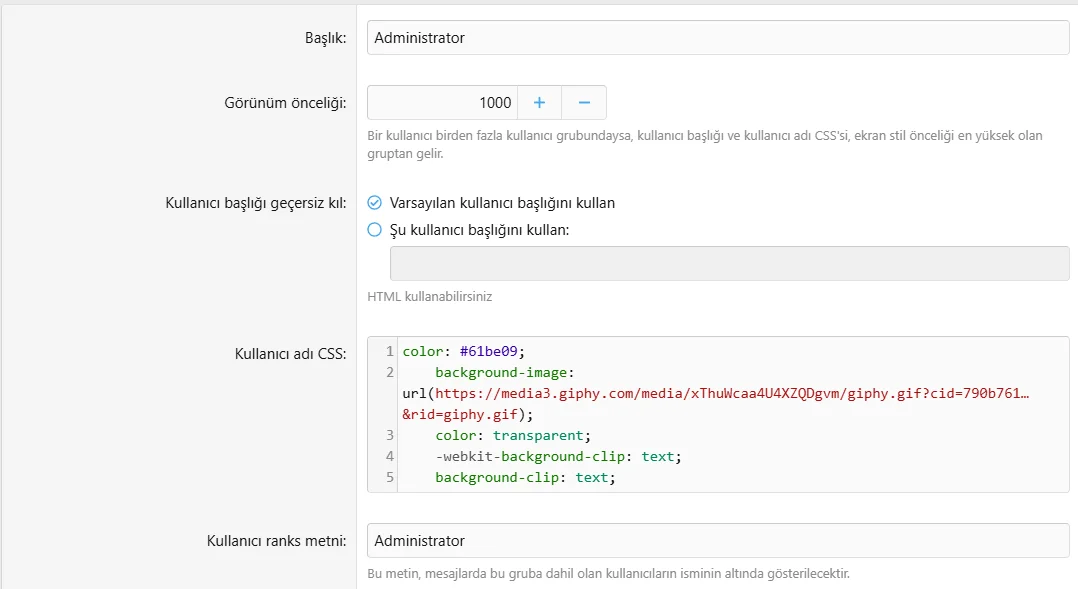Choose the 'Şu kullanıcı başlığını kullan' radio option
Image resolution: width=1078 pixels, height=589 pixels.
pyautogui.click(x=375, y=230)
